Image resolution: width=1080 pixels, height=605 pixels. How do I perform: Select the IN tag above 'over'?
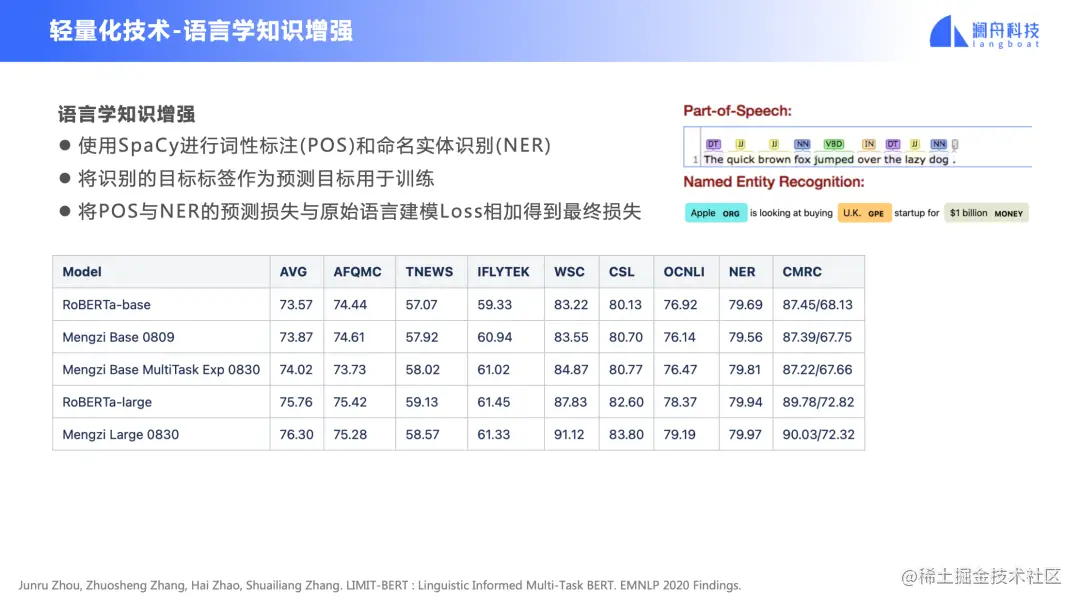869,144
